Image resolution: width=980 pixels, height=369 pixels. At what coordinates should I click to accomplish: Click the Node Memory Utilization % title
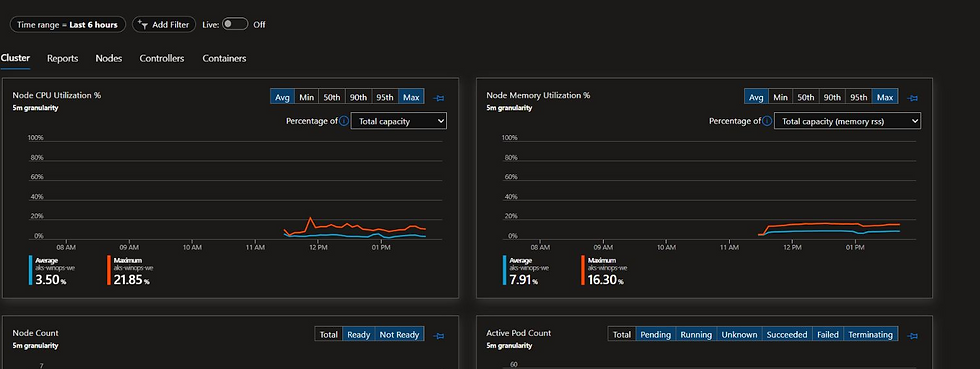coord(538,95)
